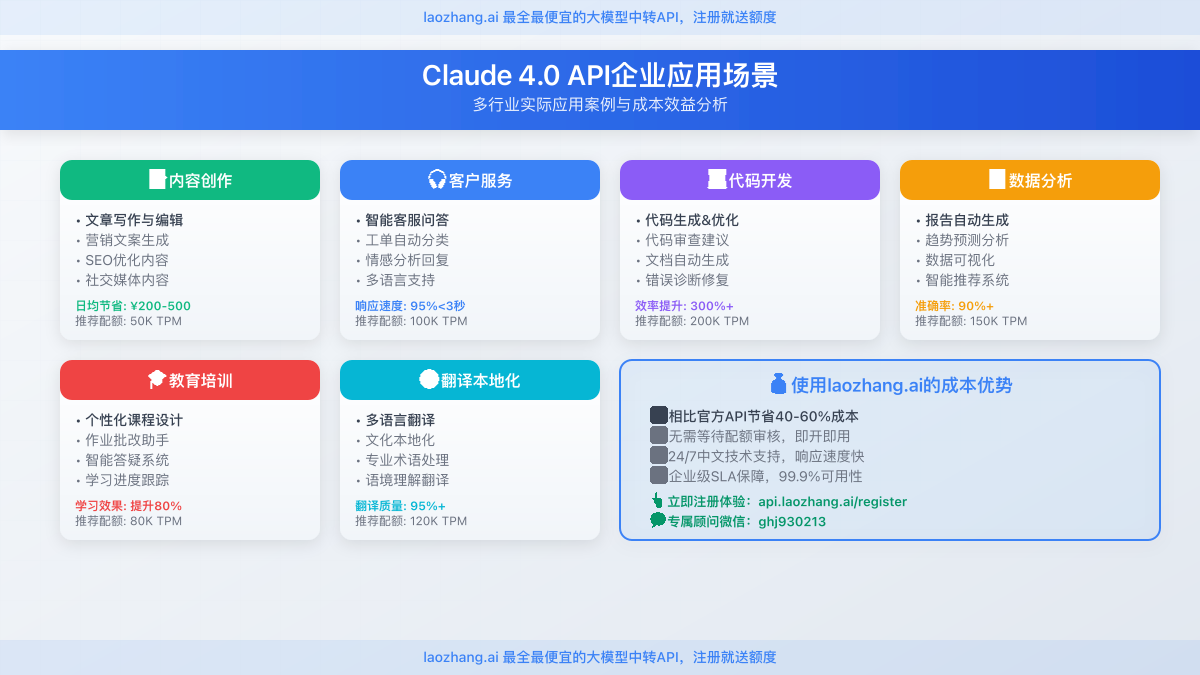Screen dimensions: 1200x675
Task: Open the 客户服务 blue card header
Action: click(470, 180)
